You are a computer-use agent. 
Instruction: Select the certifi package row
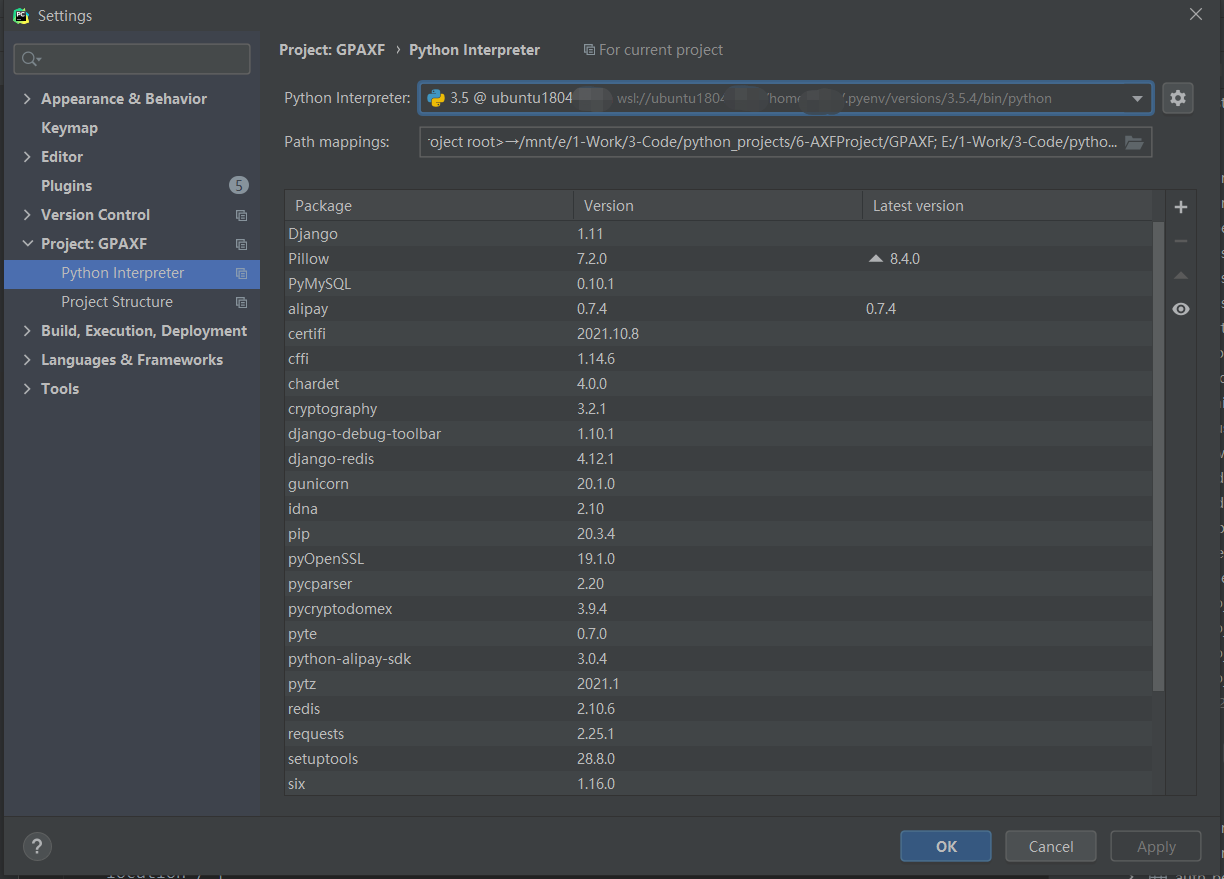pos(718,334)
